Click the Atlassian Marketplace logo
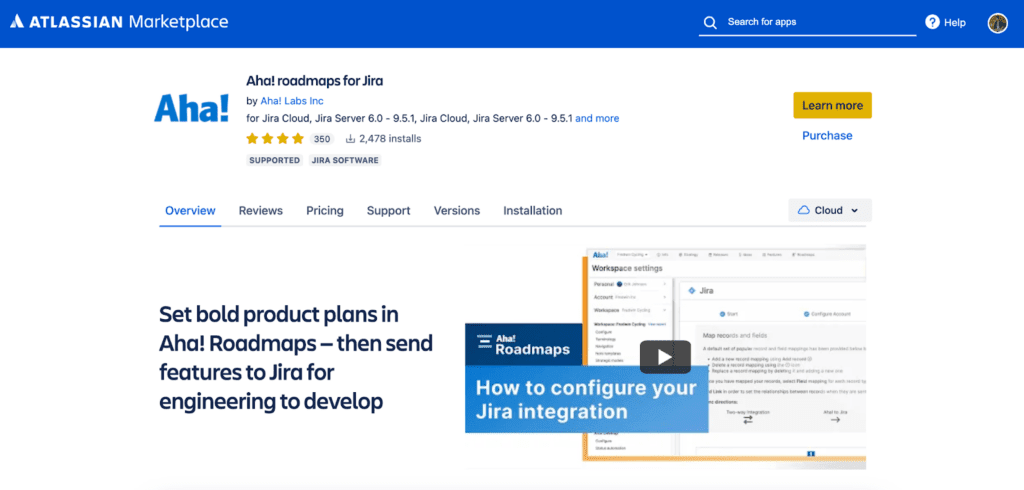The width and height of the screenshot is (1024, 490). [x=120, y=22]
